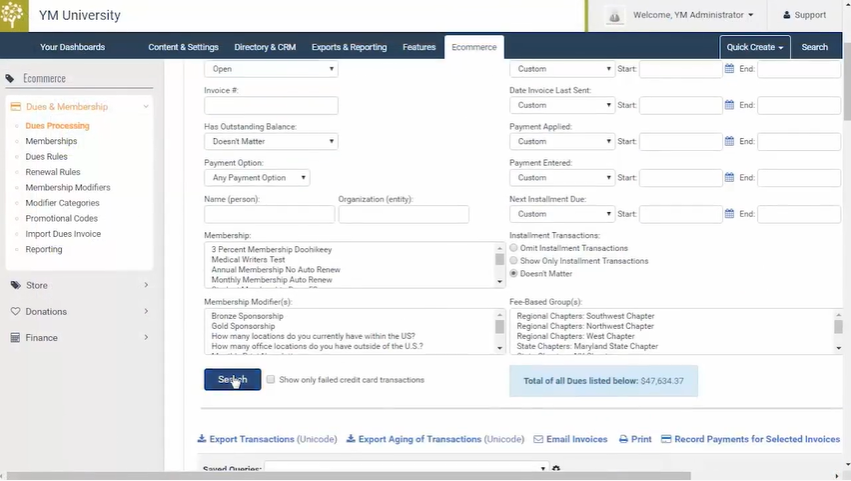This screenshot has height=481, width=851.
Task: Expand the Quick Create dropdown
Action: click(754, 47)
